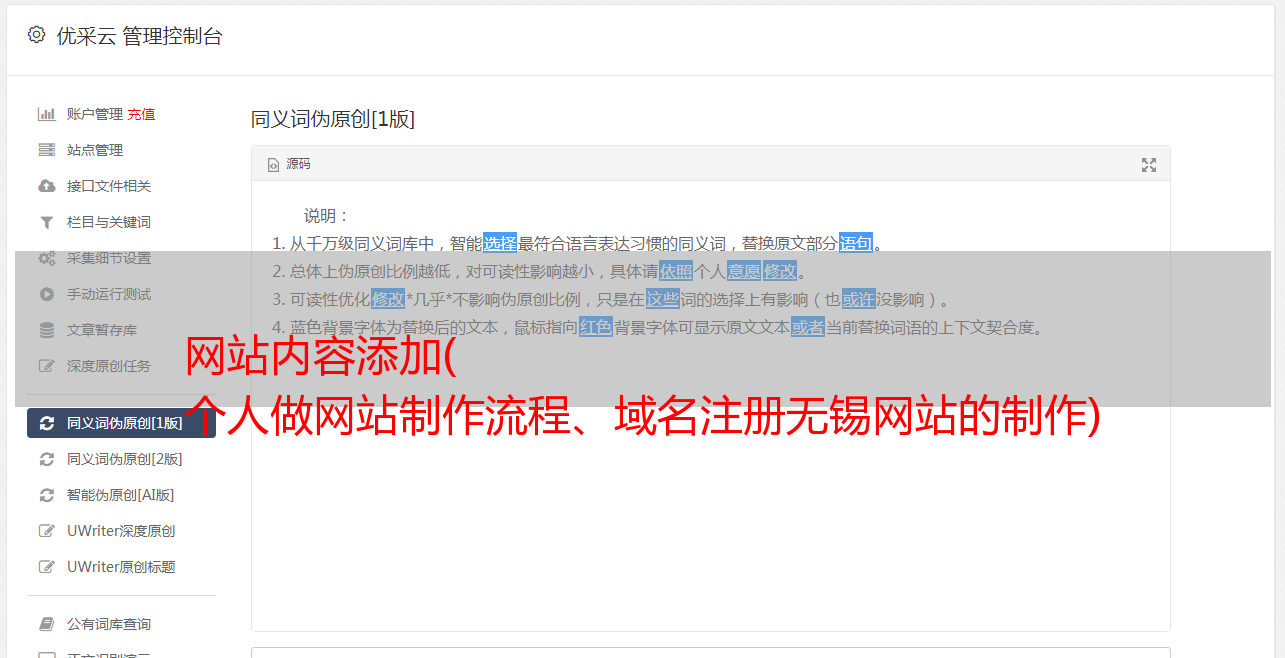Screen dimensions: 1285x658
Task: Open 智能伪原创[AI版] from the sidebar
Action: point(121,495)
